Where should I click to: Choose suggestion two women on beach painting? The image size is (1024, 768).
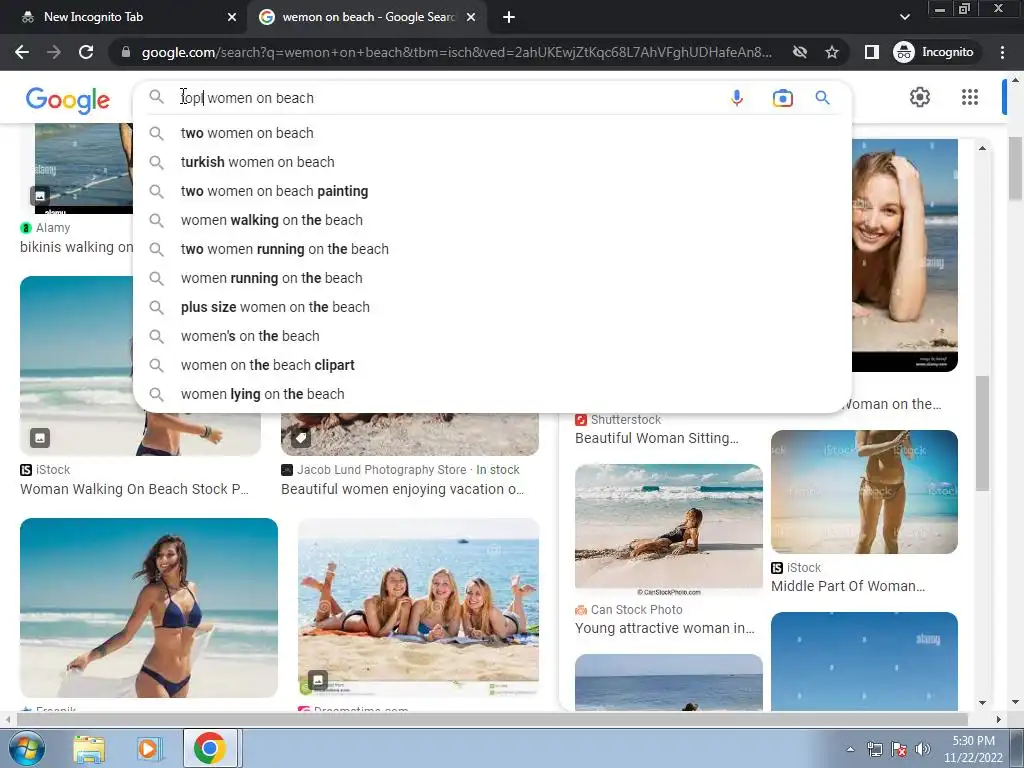492,191
